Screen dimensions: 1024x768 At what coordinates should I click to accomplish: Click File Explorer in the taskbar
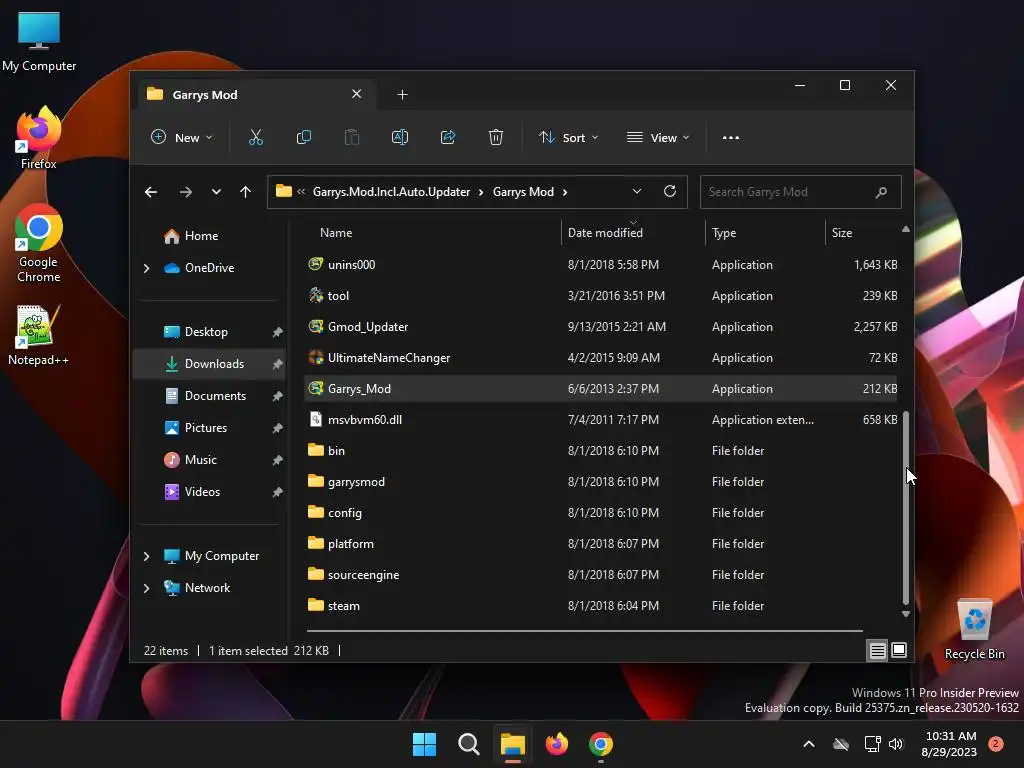(513, 744)
